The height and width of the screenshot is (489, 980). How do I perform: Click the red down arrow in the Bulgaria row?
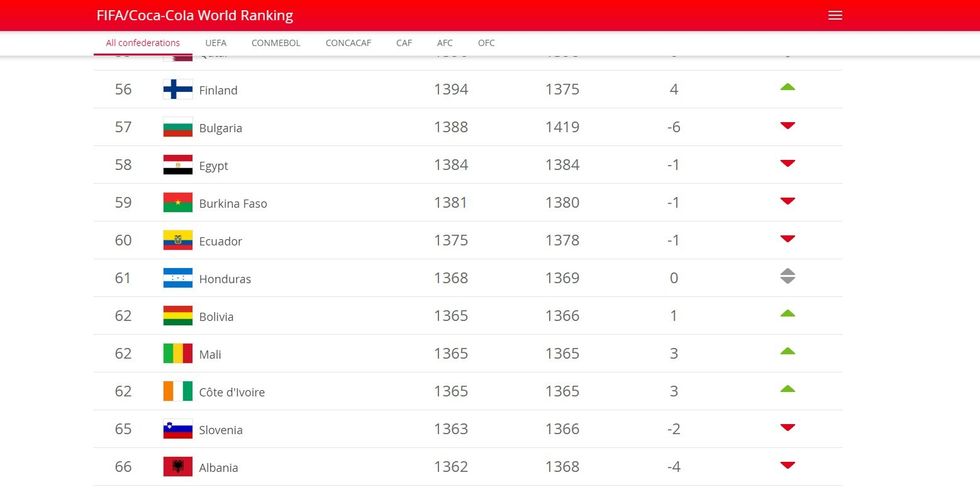click(787, 126)
